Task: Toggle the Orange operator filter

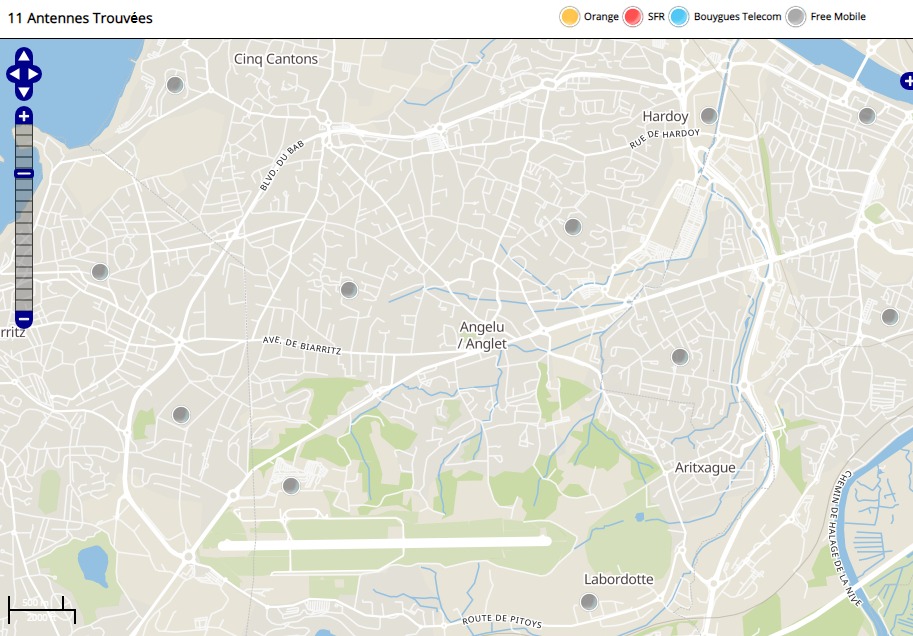Action: tap(569, 17)
